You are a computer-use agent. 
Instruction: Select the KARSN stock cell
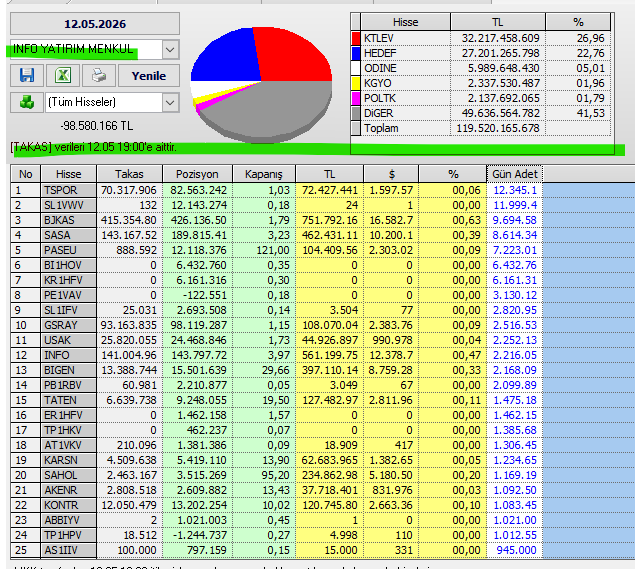point(68,460)
